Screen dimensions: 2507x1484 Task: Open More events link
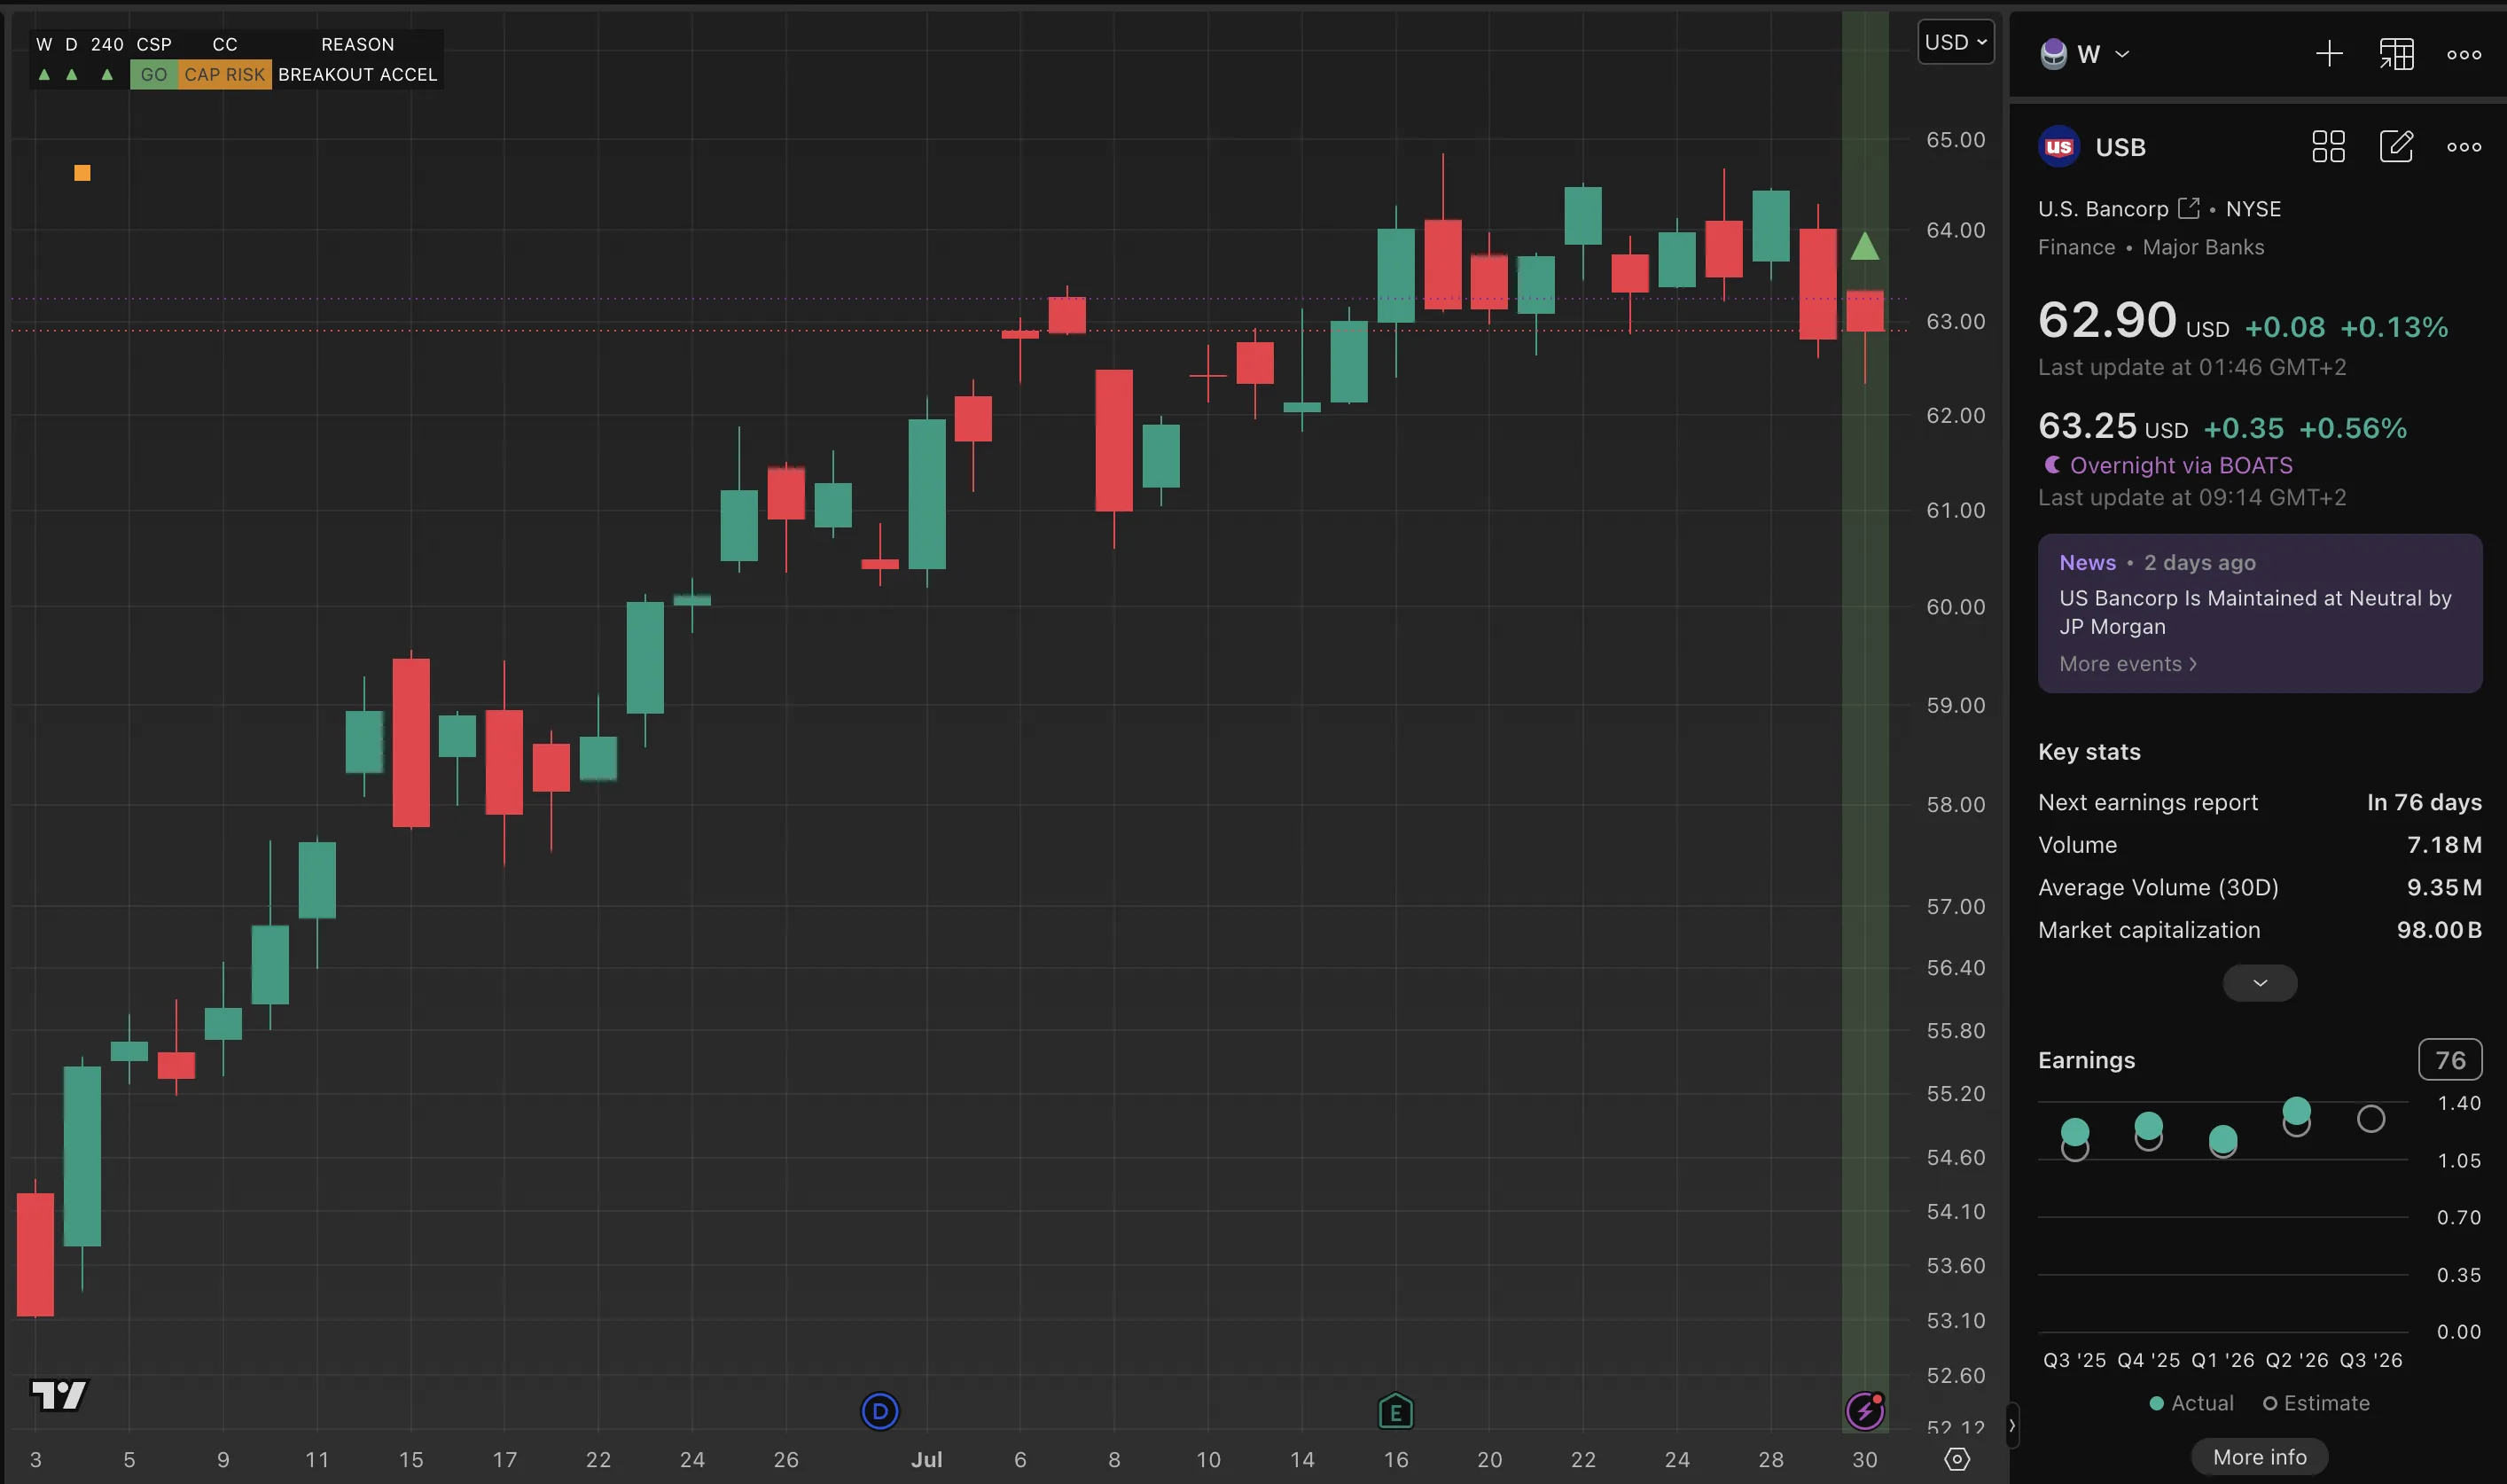(x=2128, y=664)
